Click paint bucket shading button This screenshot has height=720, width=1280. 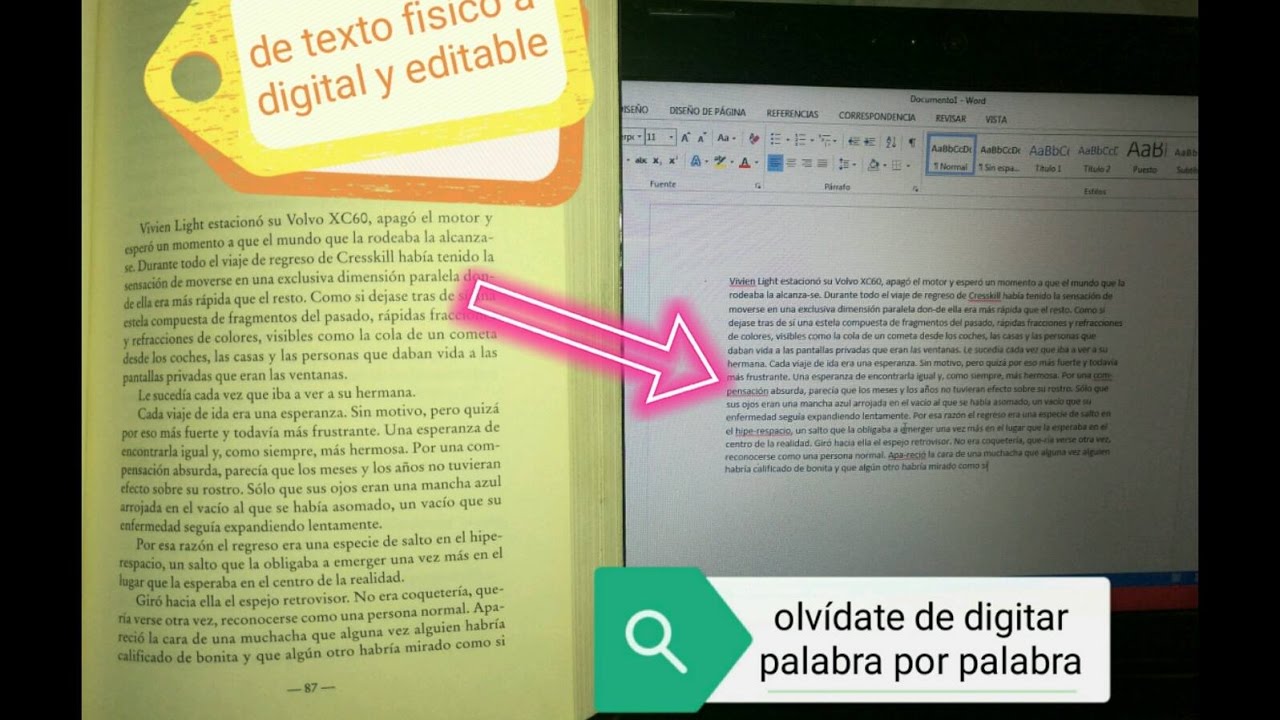pyautogui.click(x=874, y=164)
